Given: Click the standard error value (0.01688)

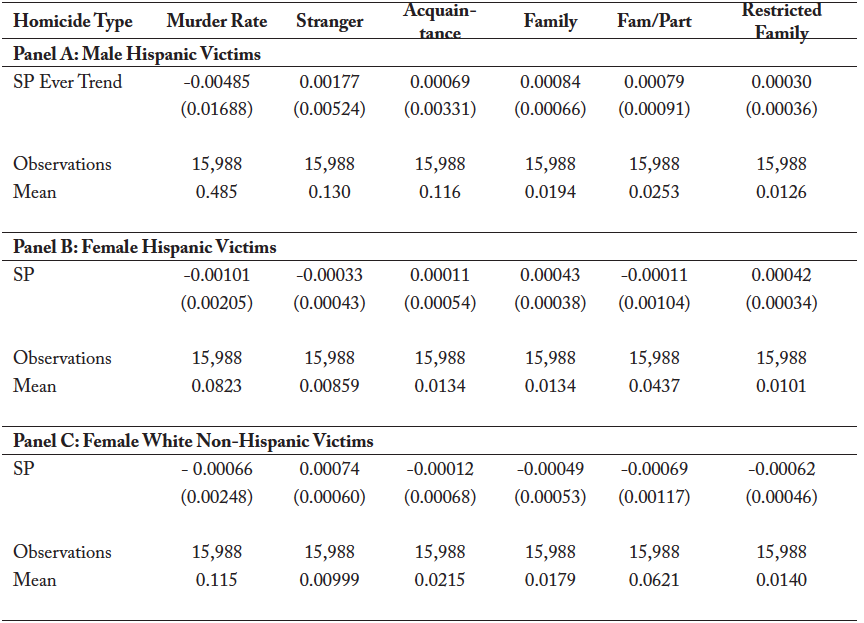Looking at the screenshot, I should point(217,109).
